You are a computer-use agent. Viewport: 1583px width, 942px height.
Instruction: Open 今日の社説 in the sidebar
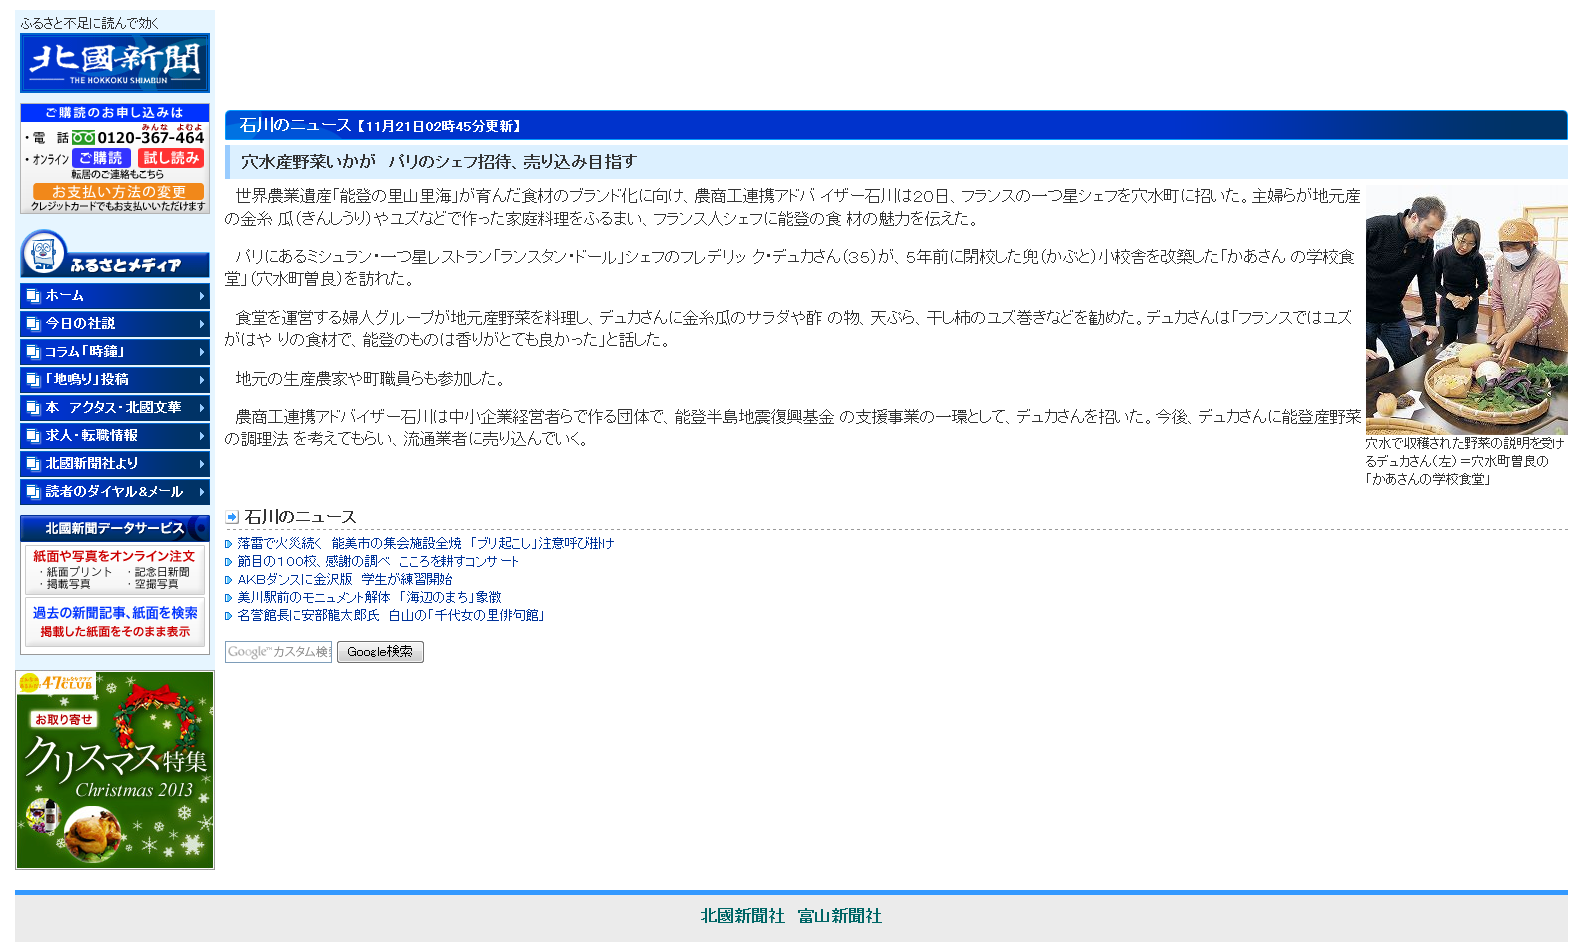tap(114, 324)
